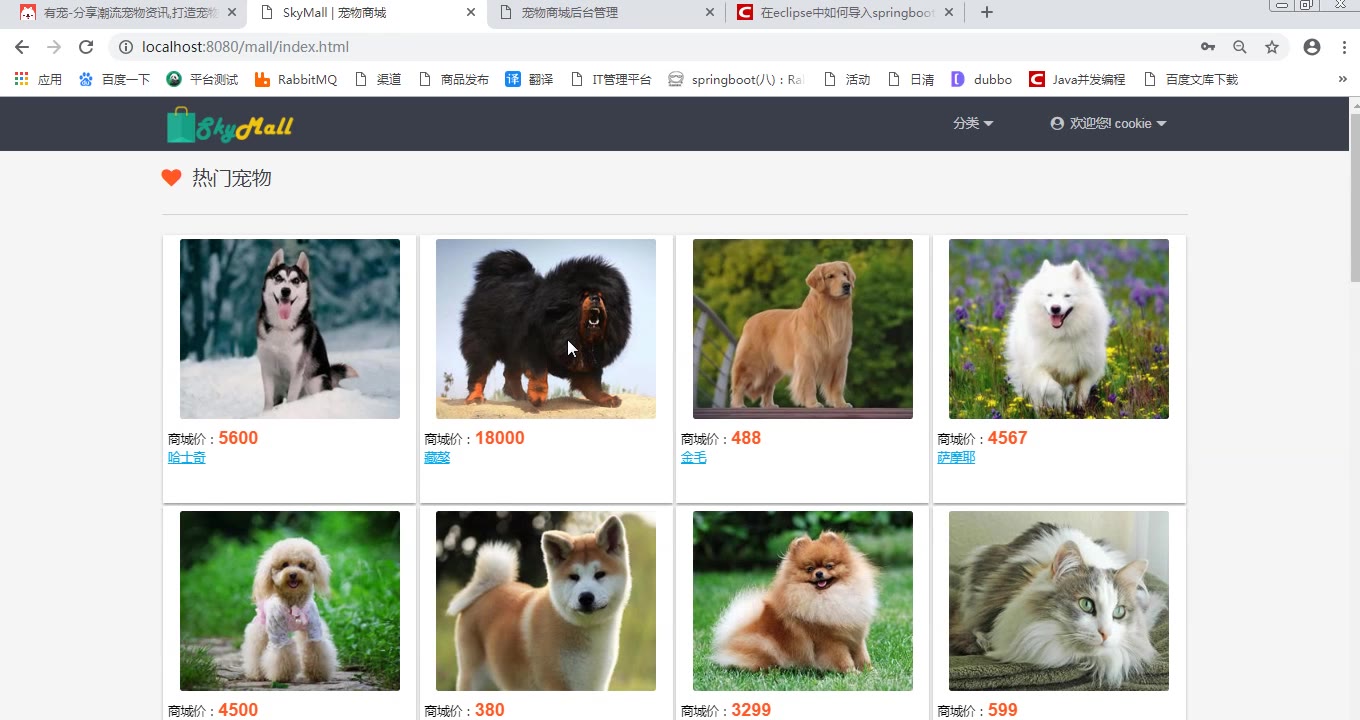Click the 热门宠物 section heading

click(232, 178)
